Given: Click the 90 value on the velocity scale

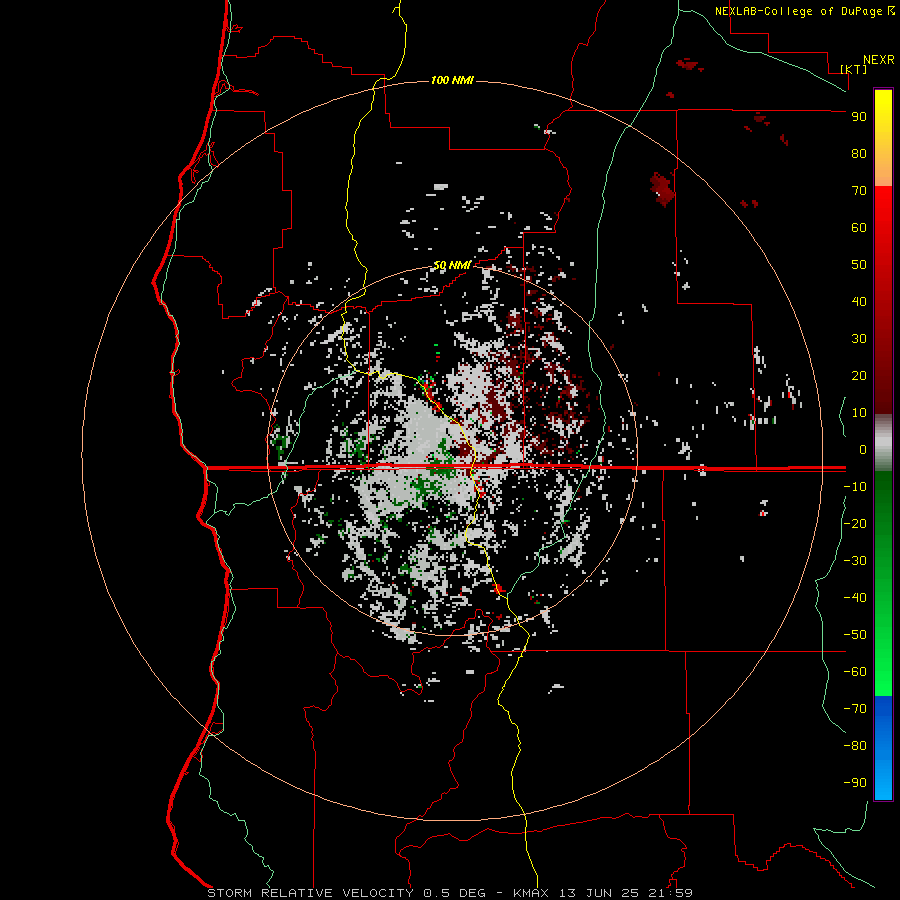Looking at the screenshot, I should (859, 117).
